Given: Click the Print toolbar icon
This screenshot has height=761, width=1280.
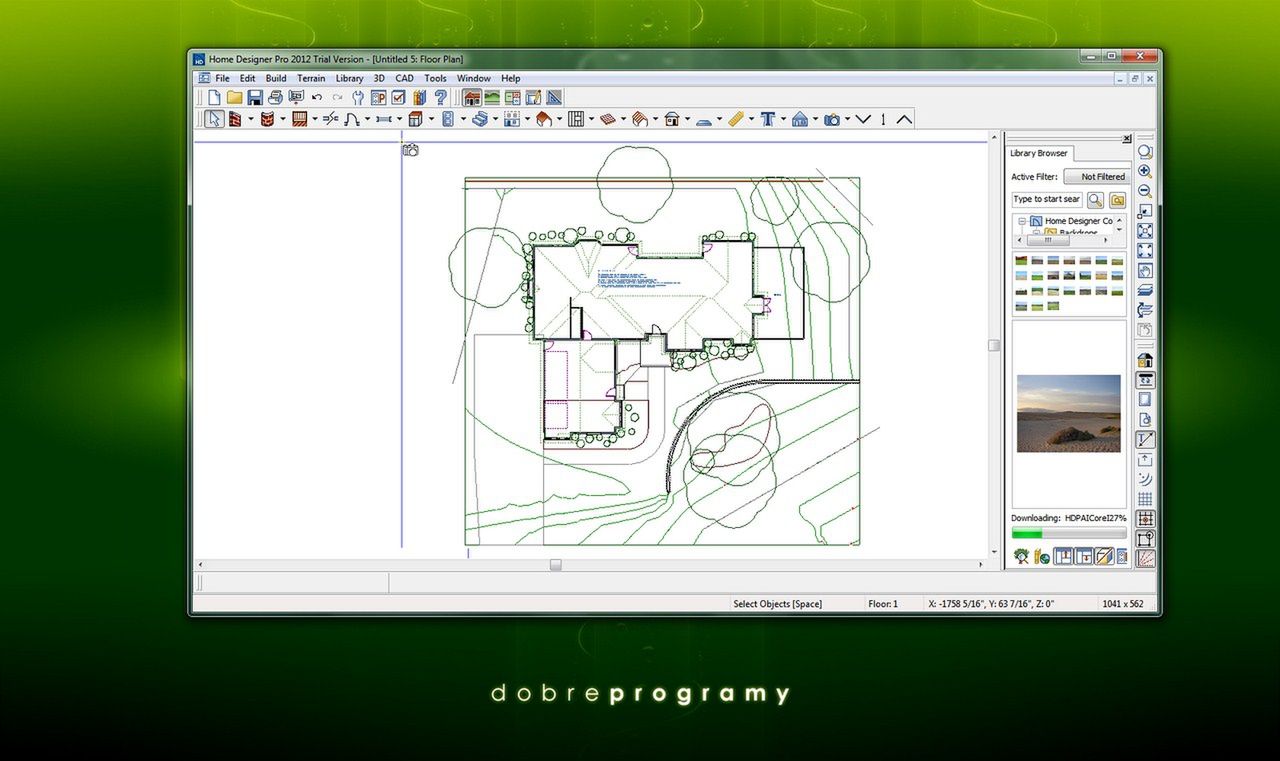Looking at the screenshot, I should (x=275, y=97).
